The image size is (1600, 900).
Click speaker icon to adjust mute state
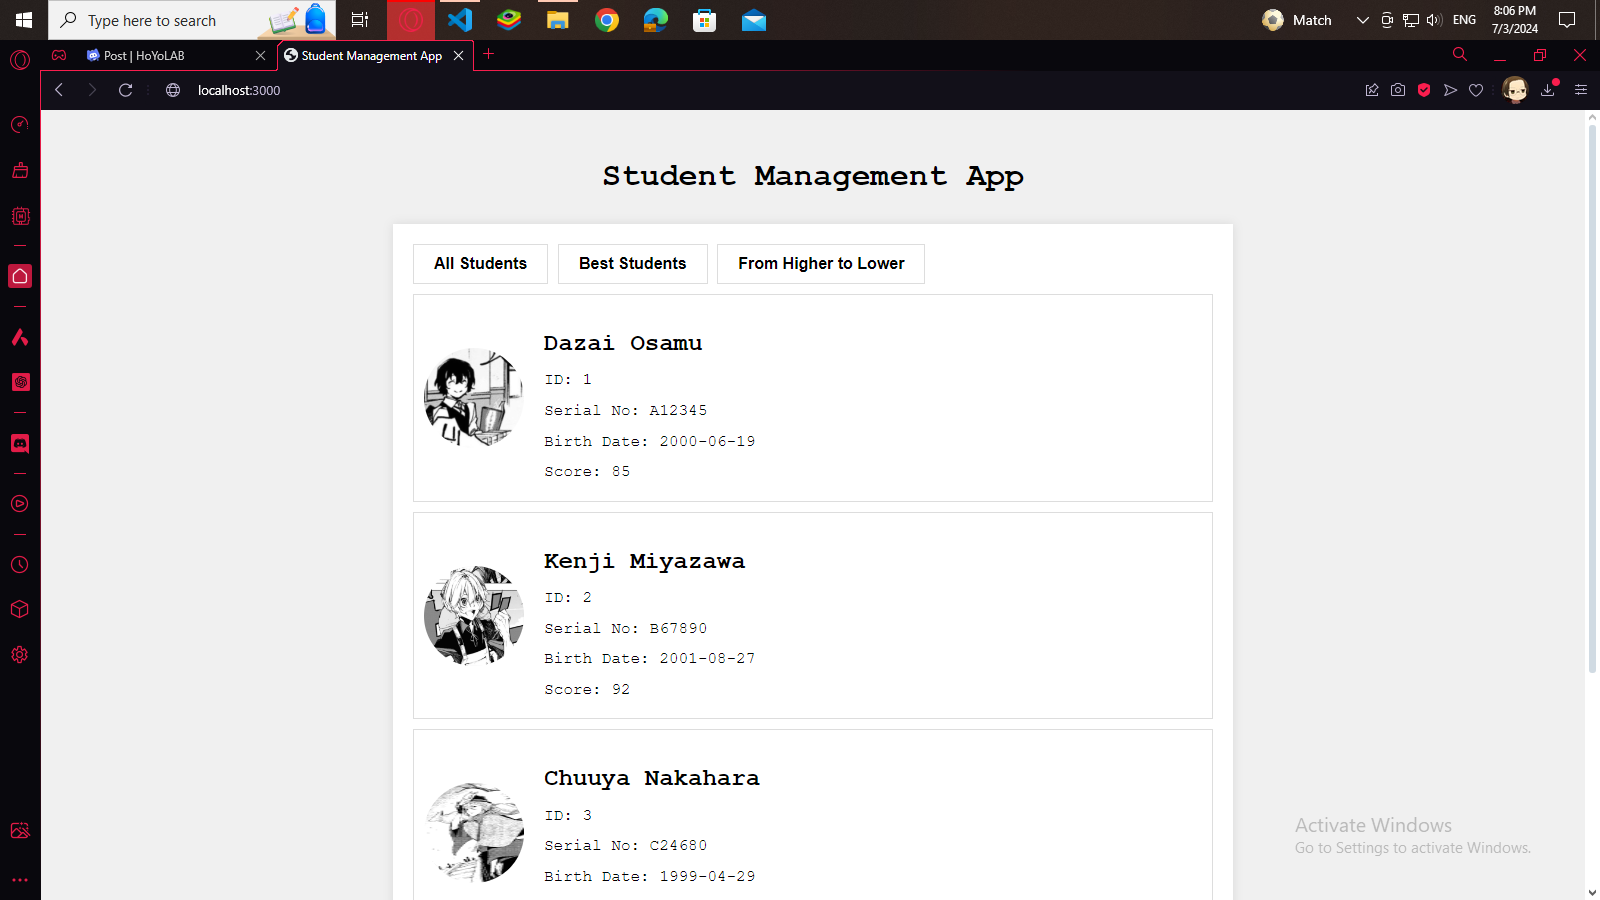[1434, 19]
